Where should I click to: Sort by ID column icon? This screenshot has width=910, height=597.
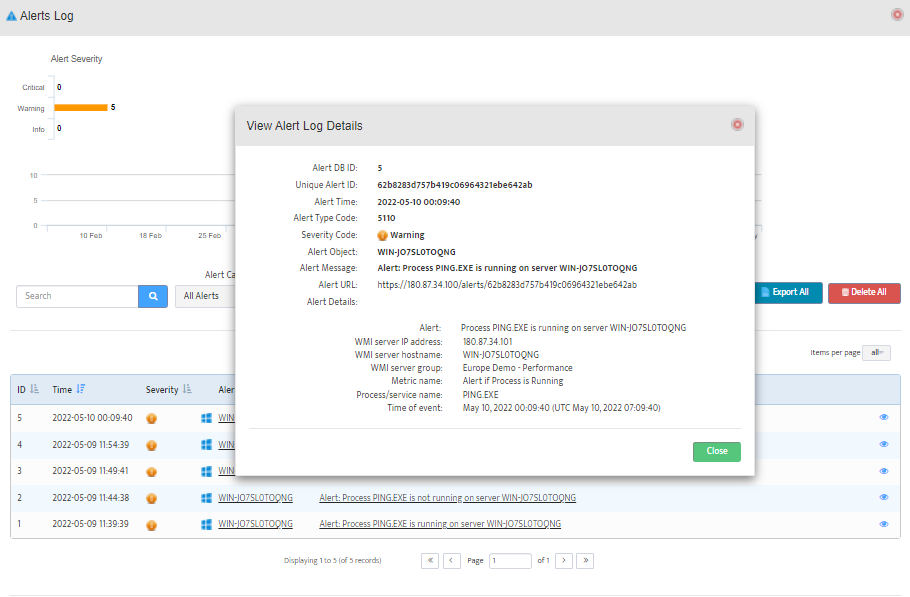34,389
